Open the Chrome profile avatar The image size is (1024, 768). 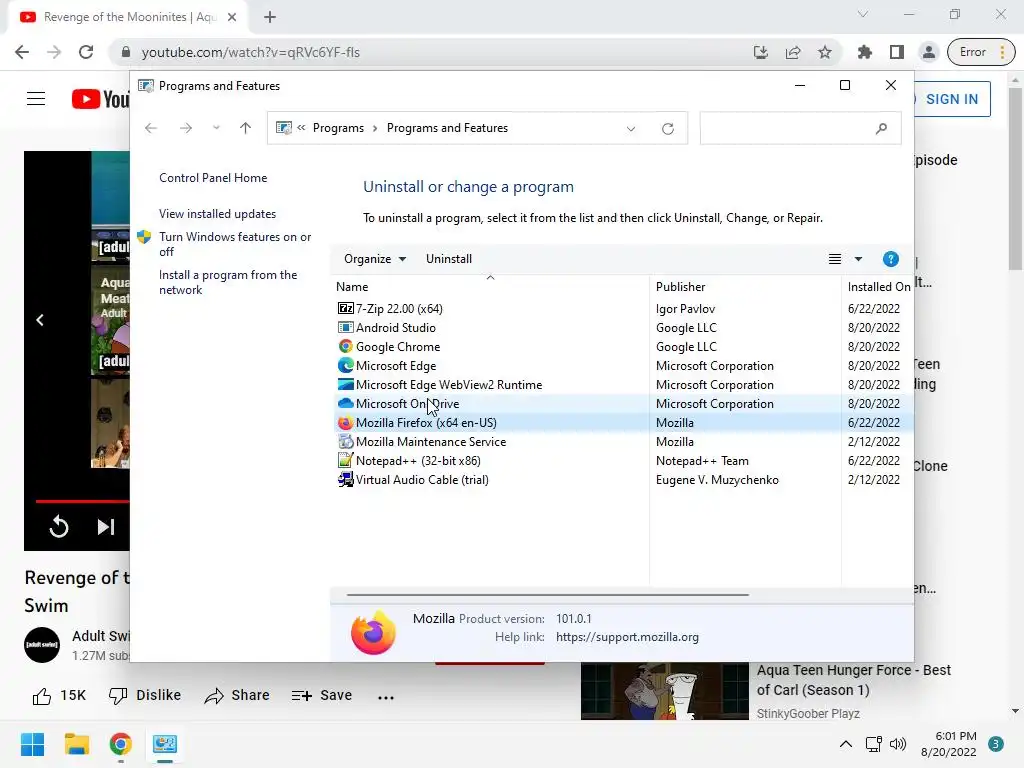pyautogui.click(x=928, y=52)
